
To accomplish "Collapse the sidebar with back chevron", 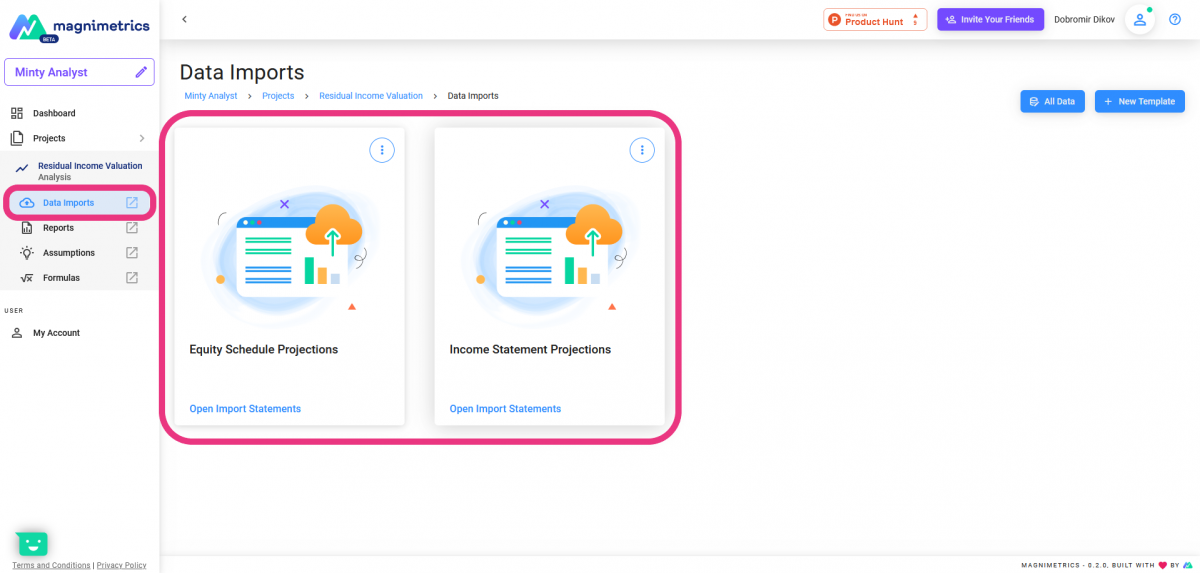I will click(x=184, y=19).
